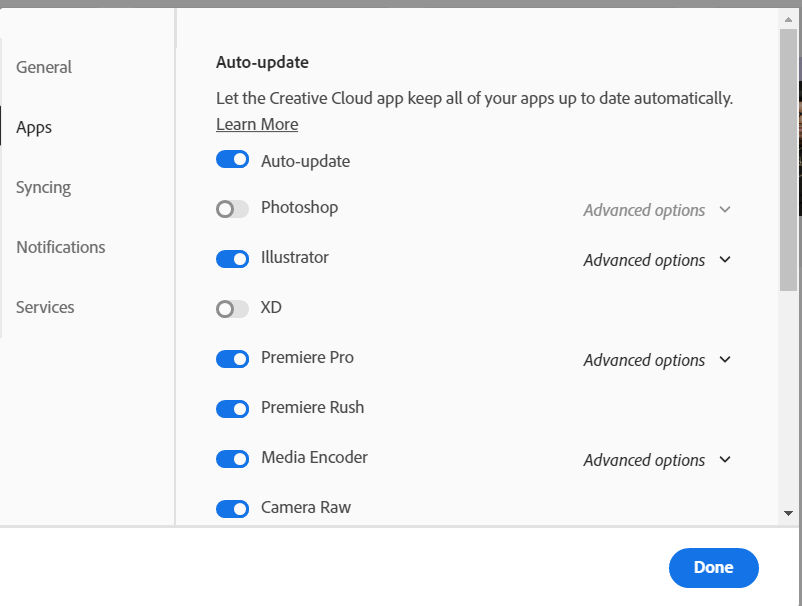
Task: Toggle the main Auto-update switch
Action: pyautogui.click(x=232, y=160)
